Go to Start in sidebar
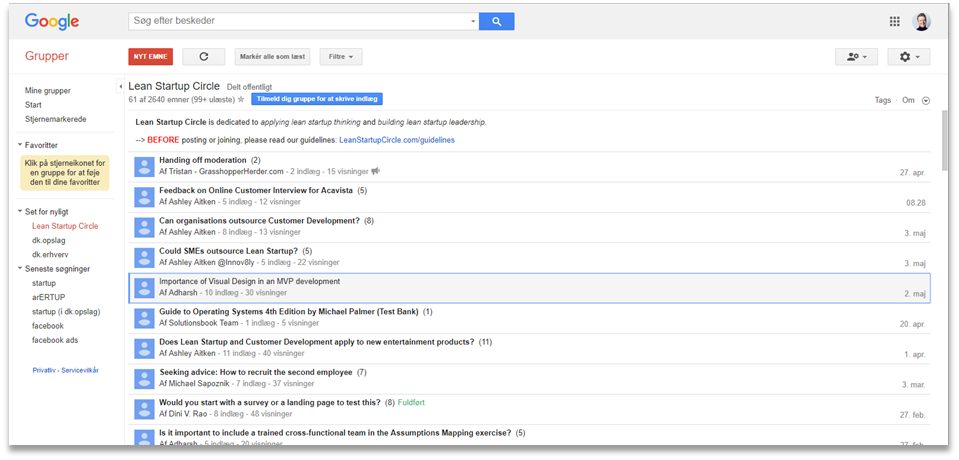Image resolution: width=959 pixels, height=460 pixels. (x=33, y=105)
